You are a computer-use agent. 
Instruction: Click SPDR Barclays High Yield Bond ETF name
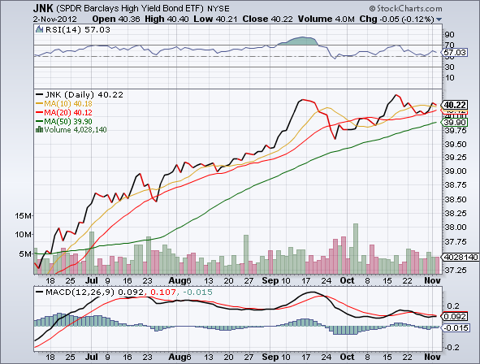coord(129,8)
